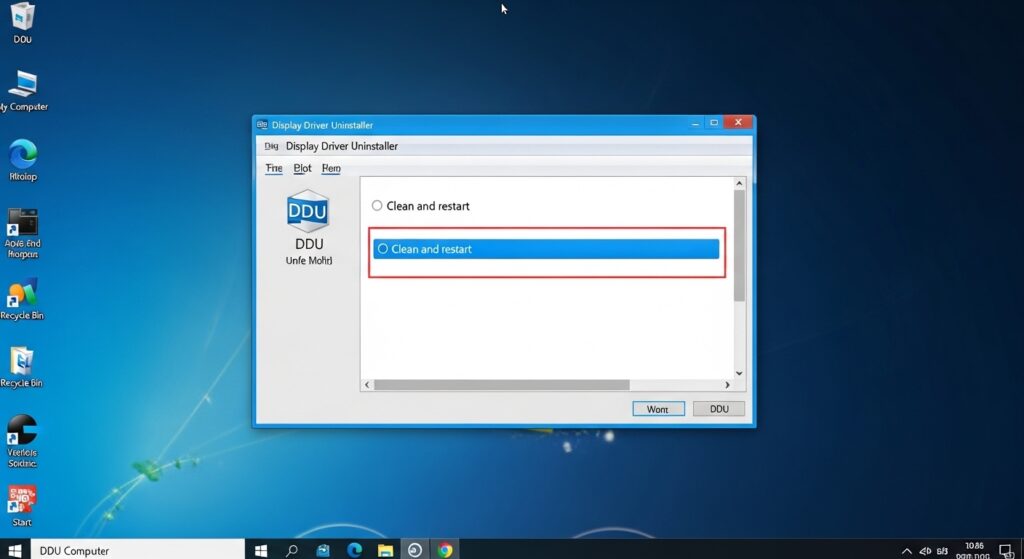Launch Chrome from the taskbar
Screen dimensions: 1024x559
(445, 551)
